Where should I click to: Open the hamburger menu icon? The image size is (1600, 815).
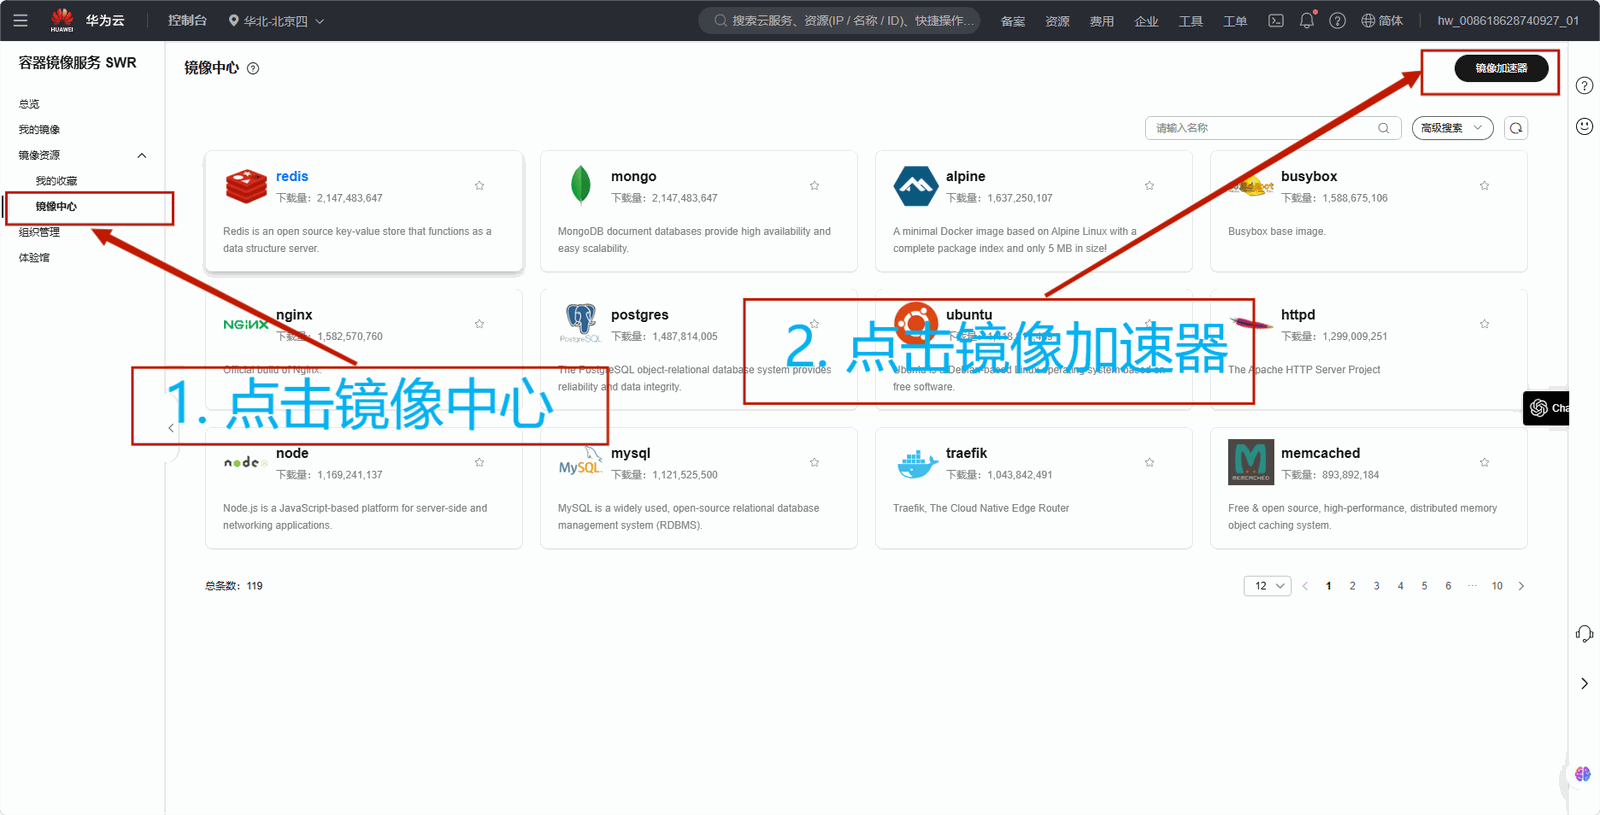(20, 20)
